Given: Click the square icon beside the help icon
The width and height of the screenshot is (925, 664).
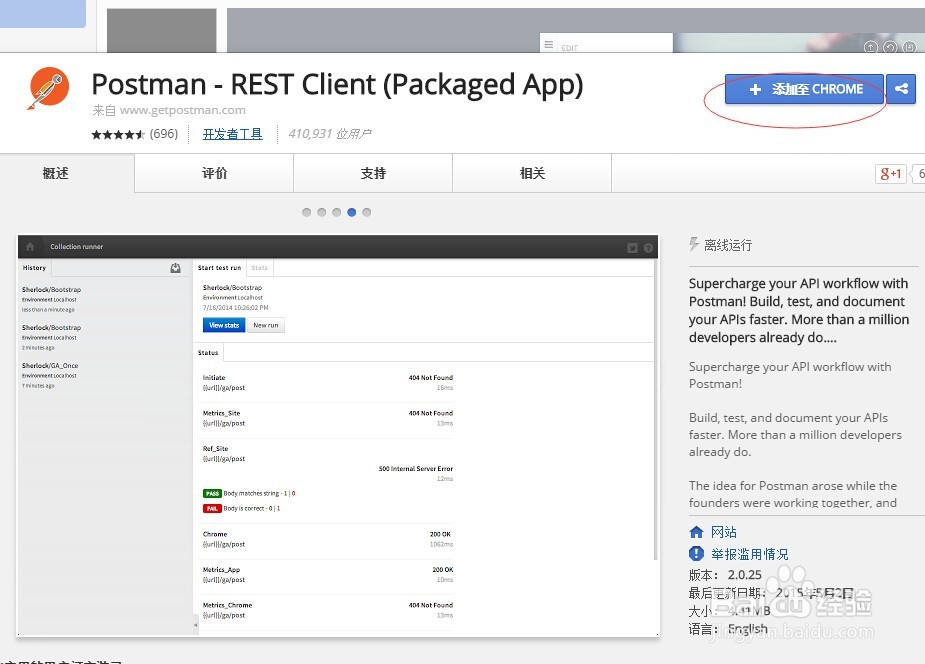Looking at the screenshot, I should (x=632, y=248).
